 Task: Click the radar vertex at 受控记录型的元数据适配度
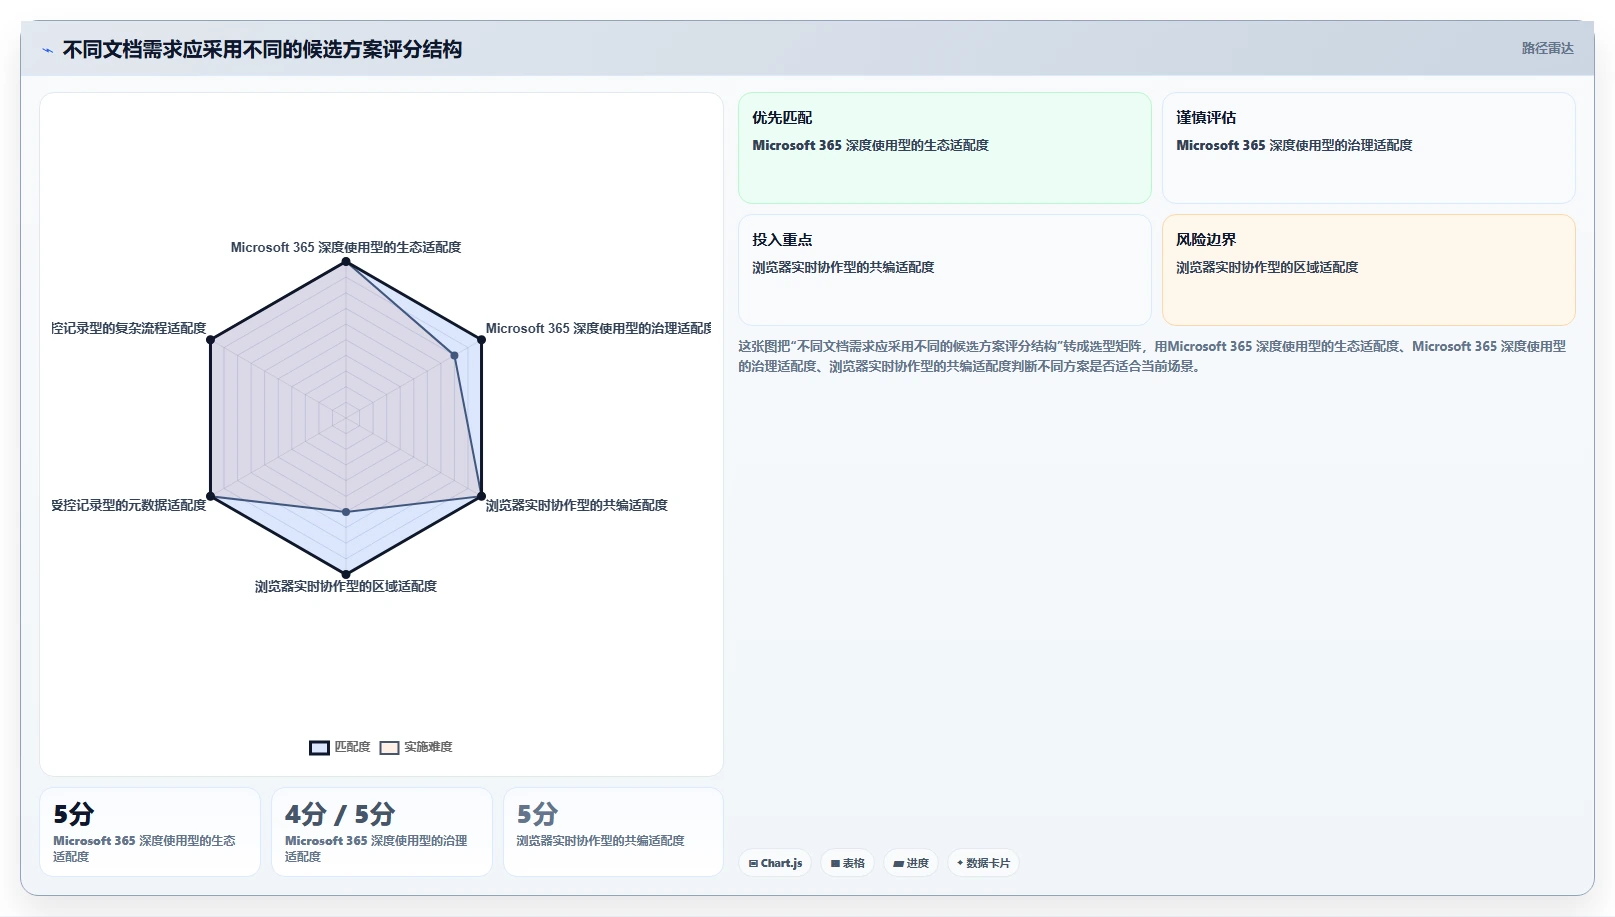pyautogui.click(x=210, y=496)
